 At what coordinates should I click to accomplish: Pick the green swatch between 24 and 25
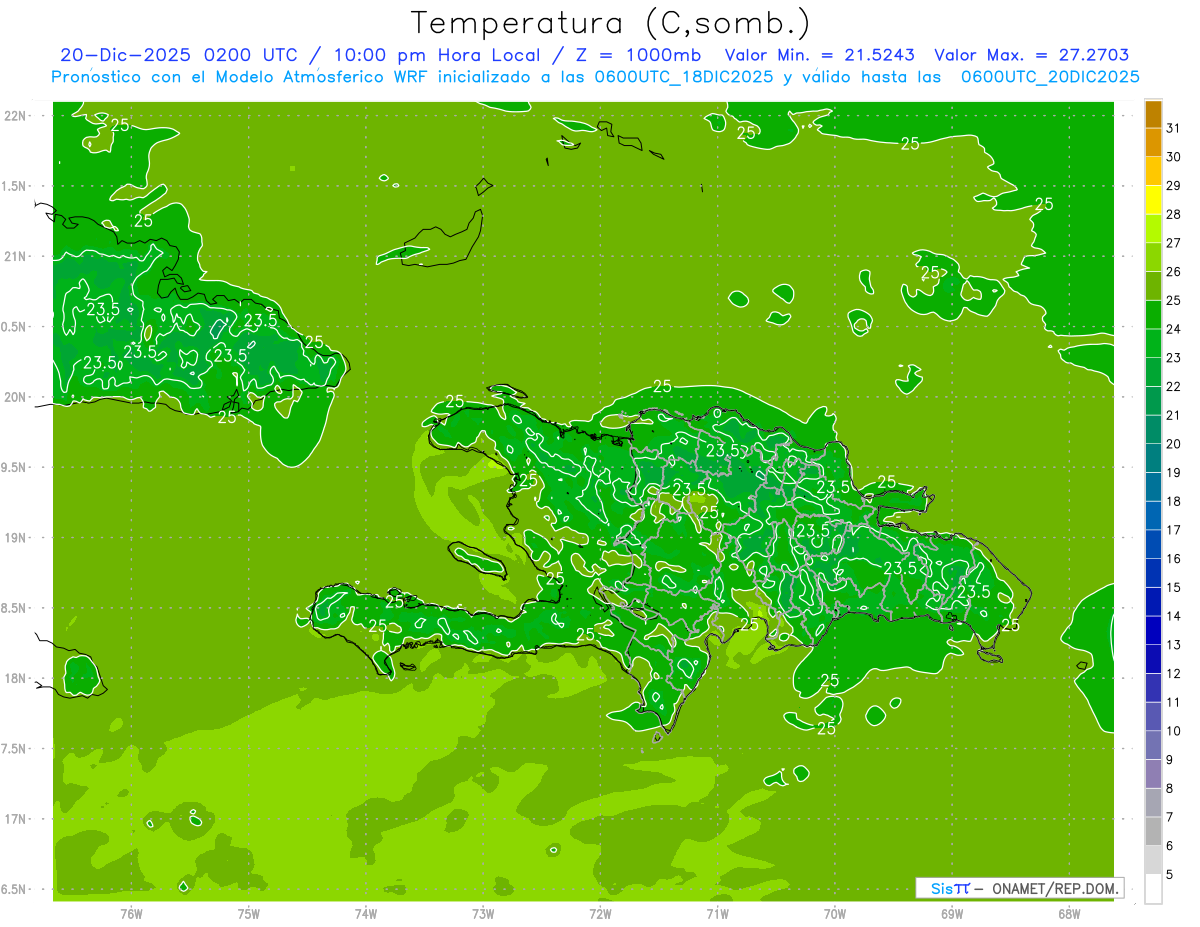click(1153, 315)
